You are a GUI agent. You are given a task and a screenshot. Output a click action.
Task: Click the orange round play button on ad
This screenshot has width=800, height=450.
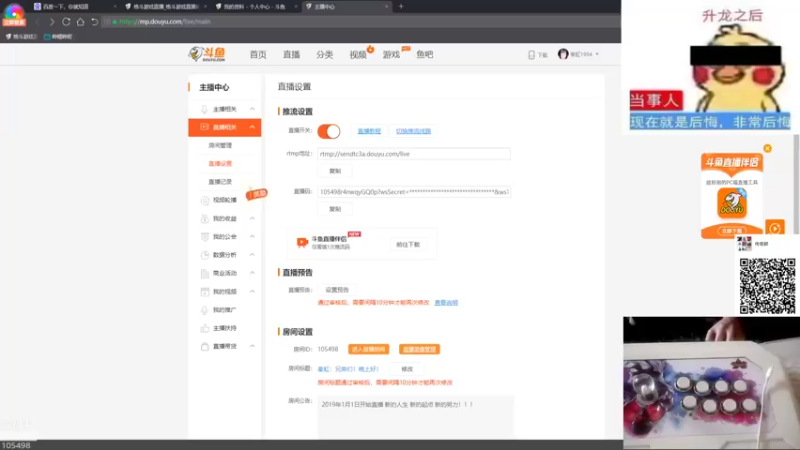click(x=774, y=228)
